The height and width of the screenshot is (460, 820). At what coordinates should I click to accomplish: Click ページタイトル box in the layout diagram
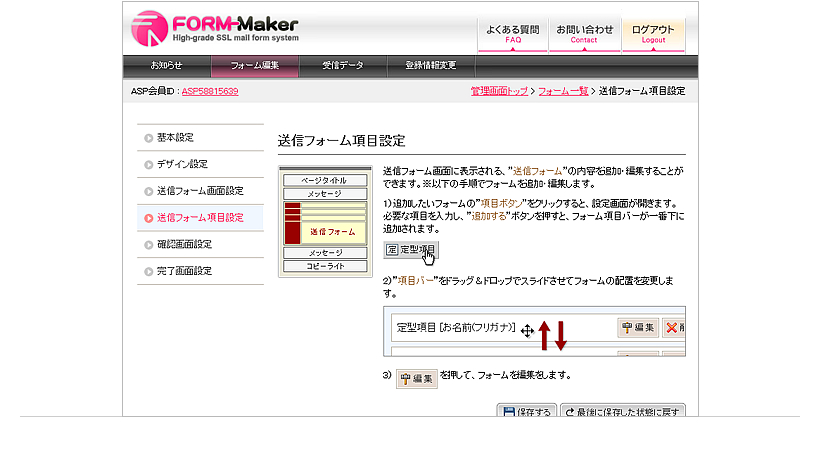click(325, 180)
